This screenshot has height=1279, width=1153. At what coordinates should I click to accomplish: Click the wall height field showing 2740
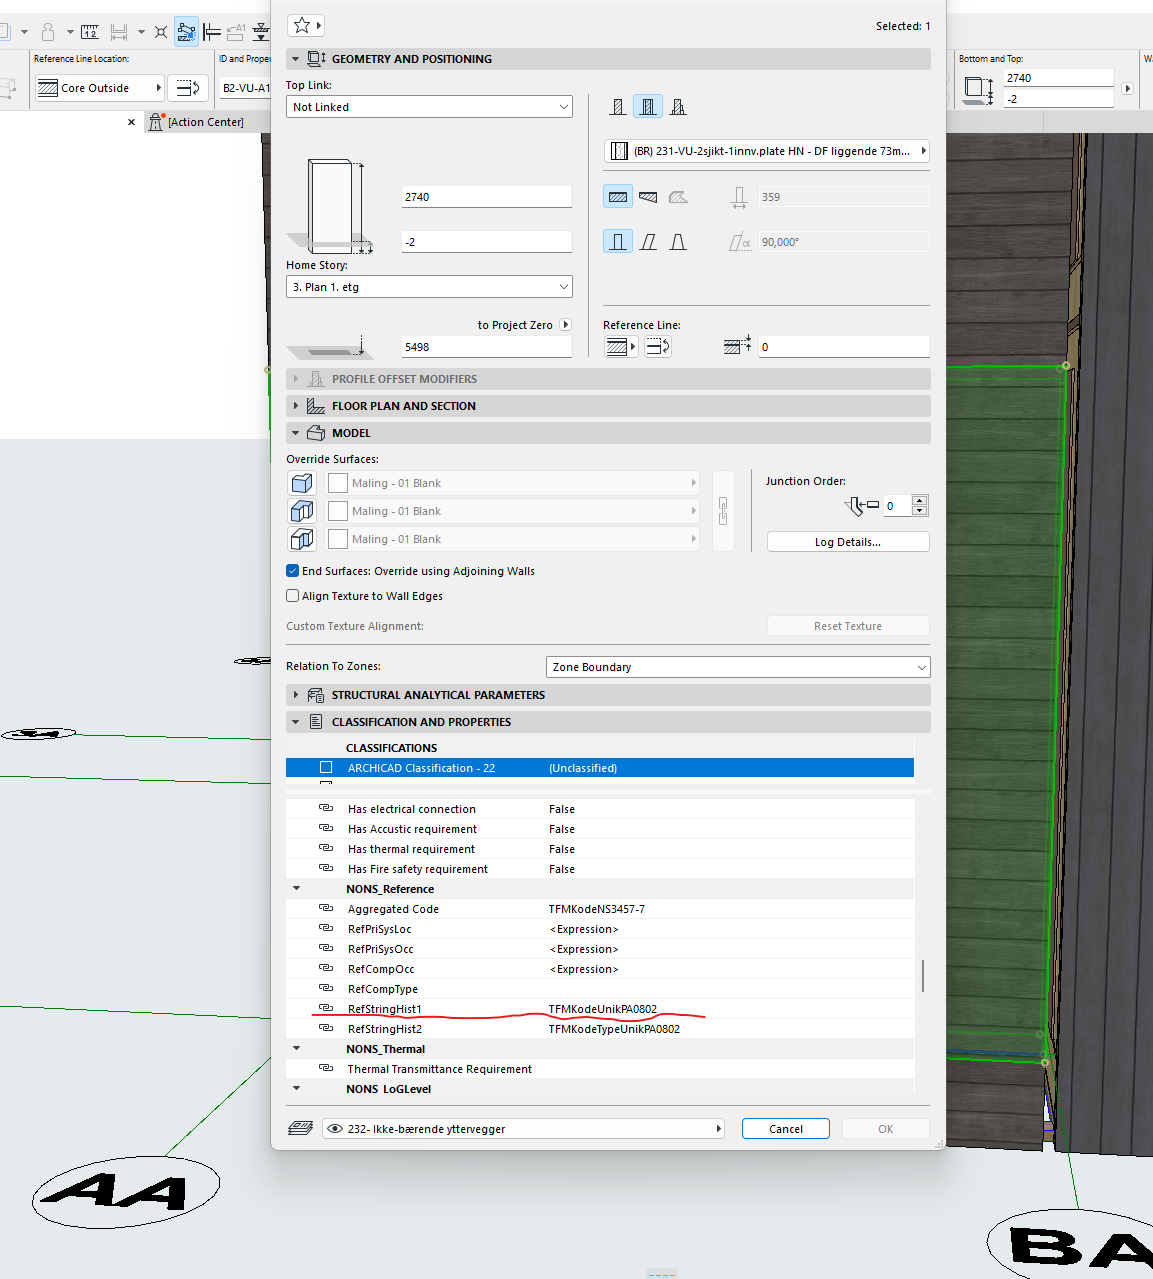(x=486, y=197)
